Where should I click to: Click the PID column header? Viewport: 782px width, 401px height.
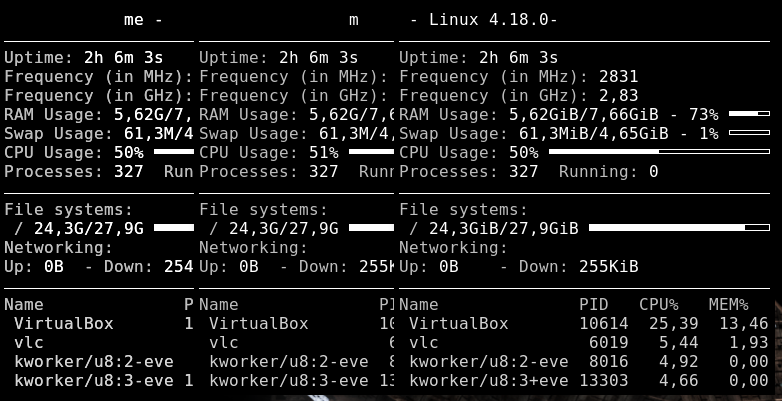[x=593, y=304]
